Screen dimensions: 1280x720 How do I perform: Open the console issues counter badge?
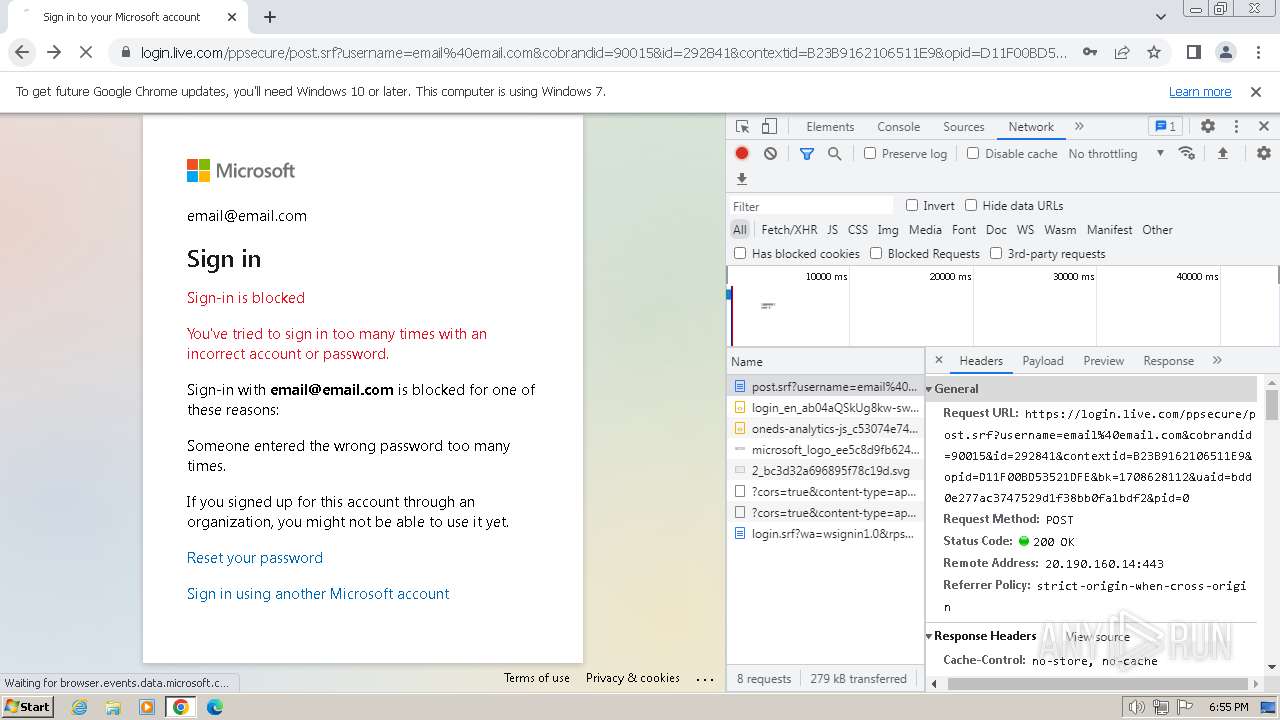(1165, 127)
